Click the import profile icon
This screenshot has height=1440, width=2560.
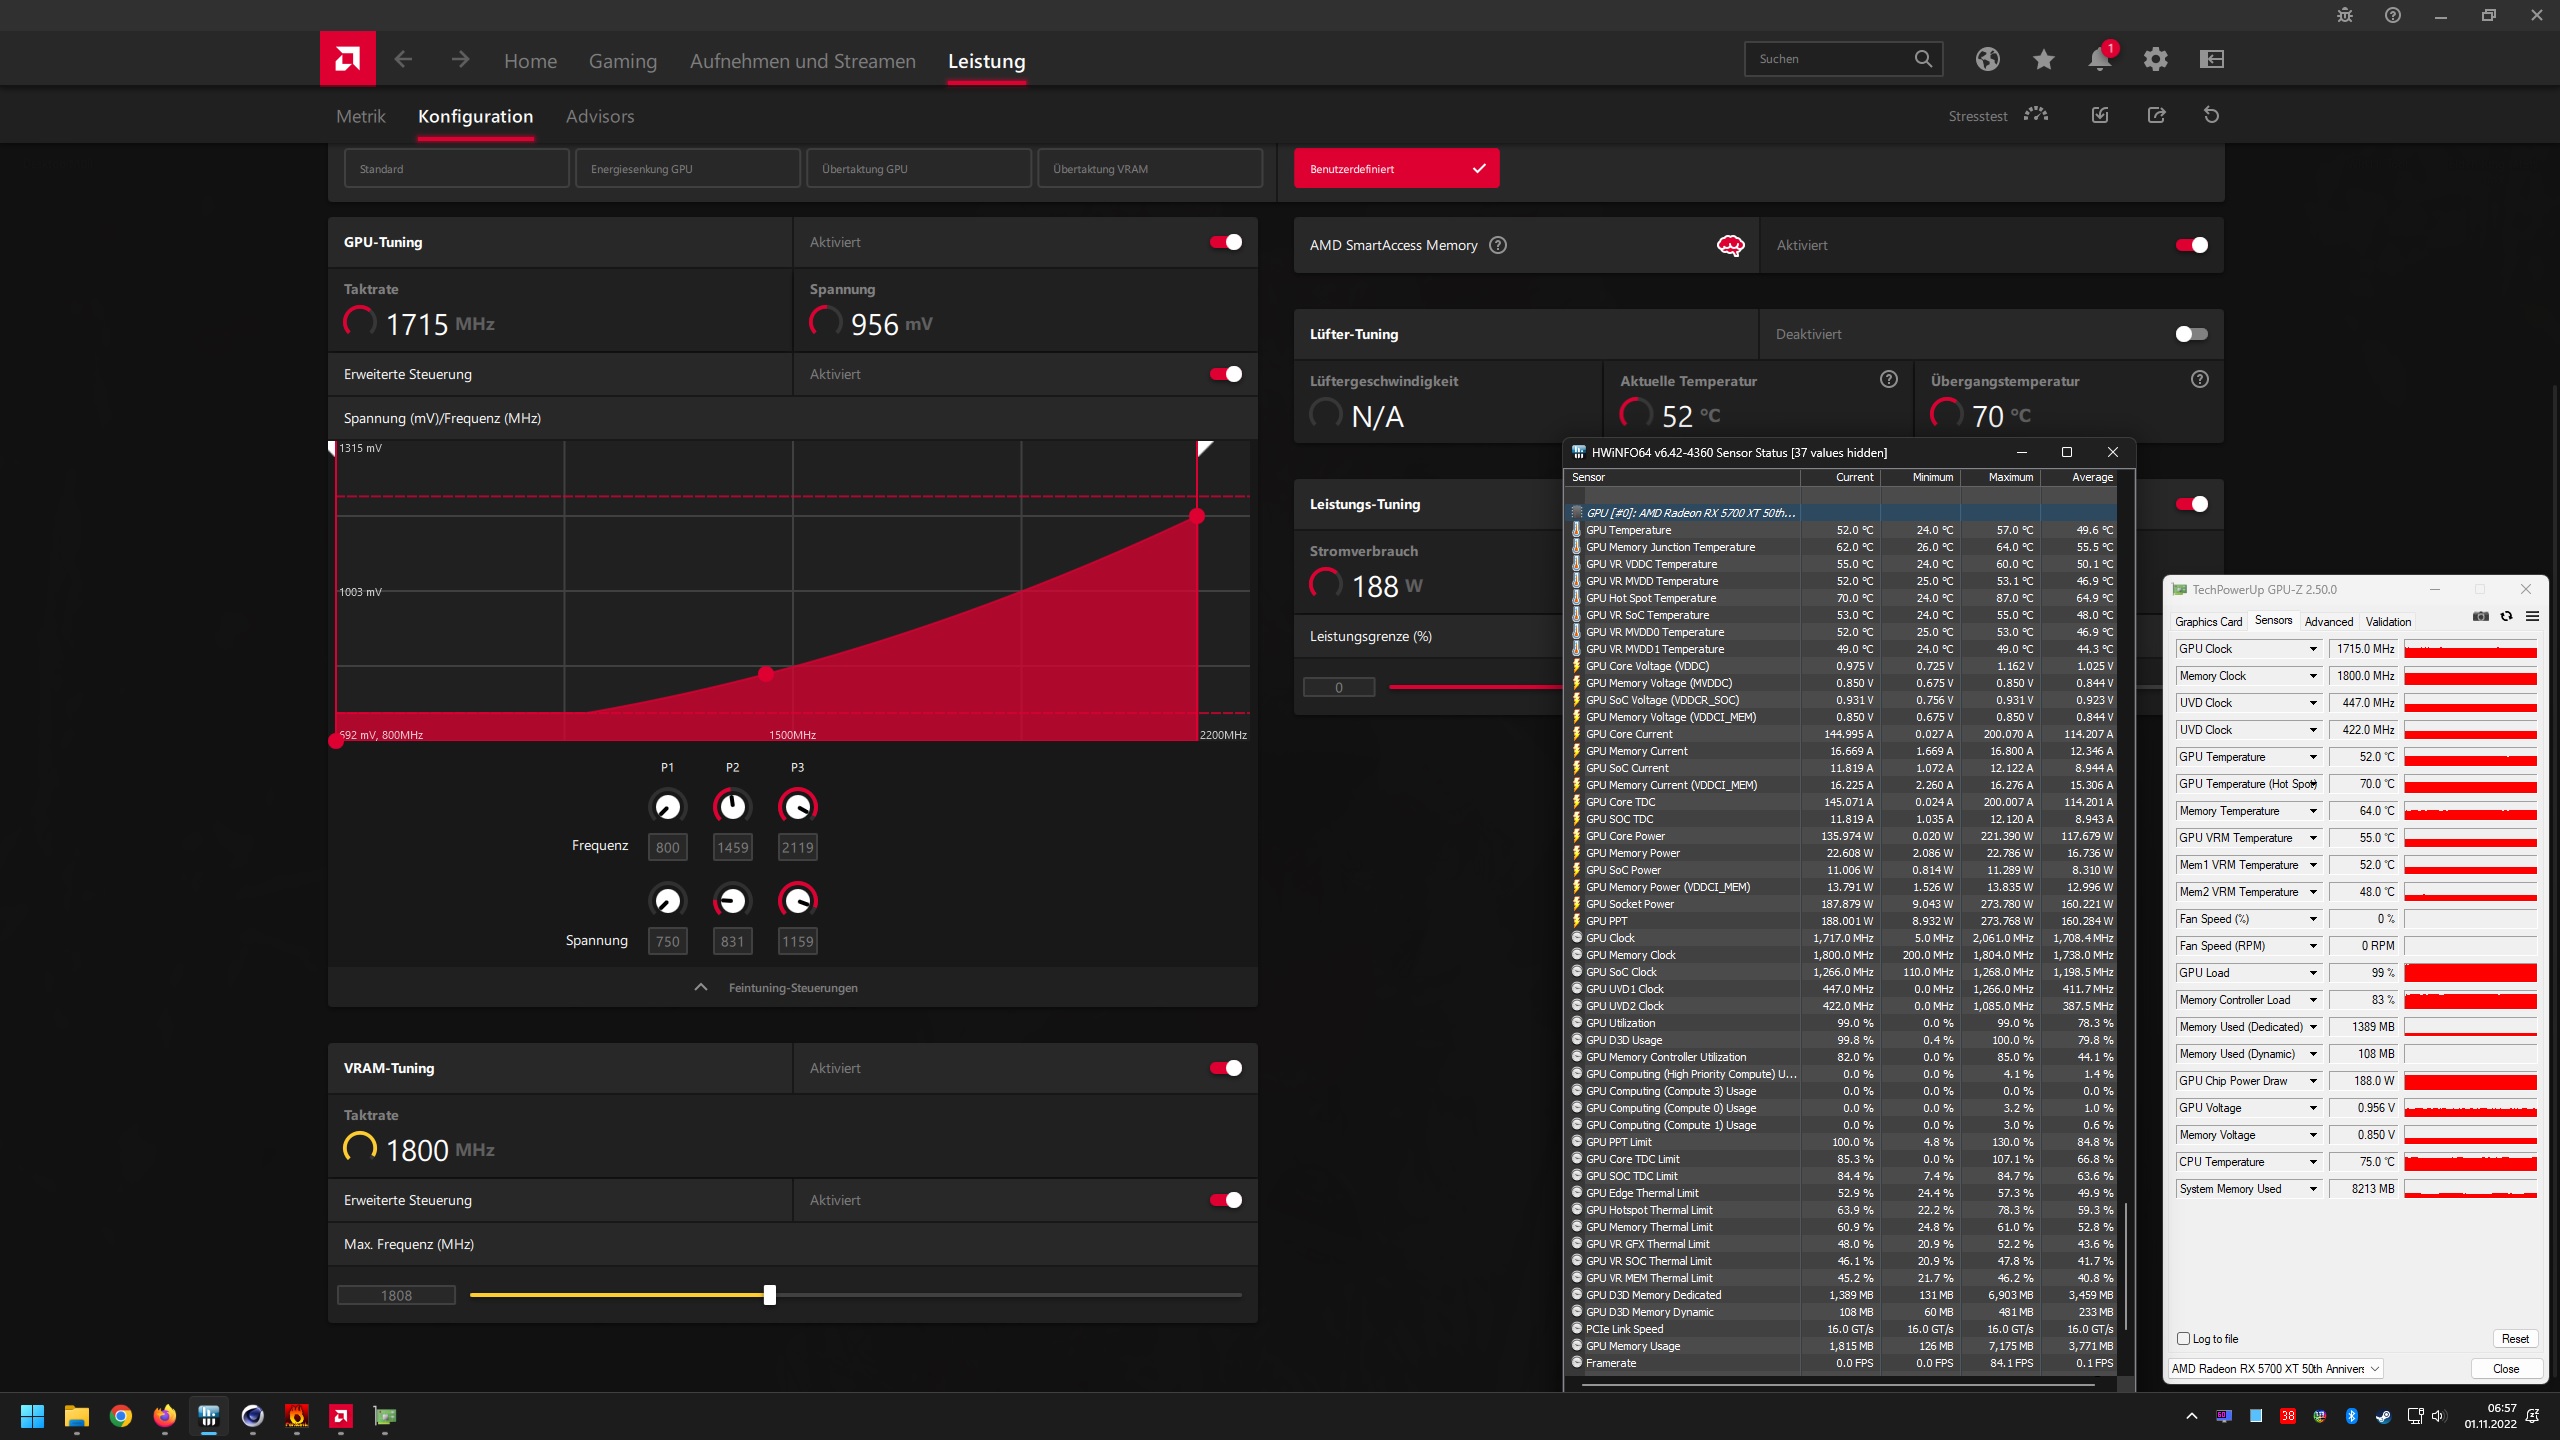tap(2100, 115)
